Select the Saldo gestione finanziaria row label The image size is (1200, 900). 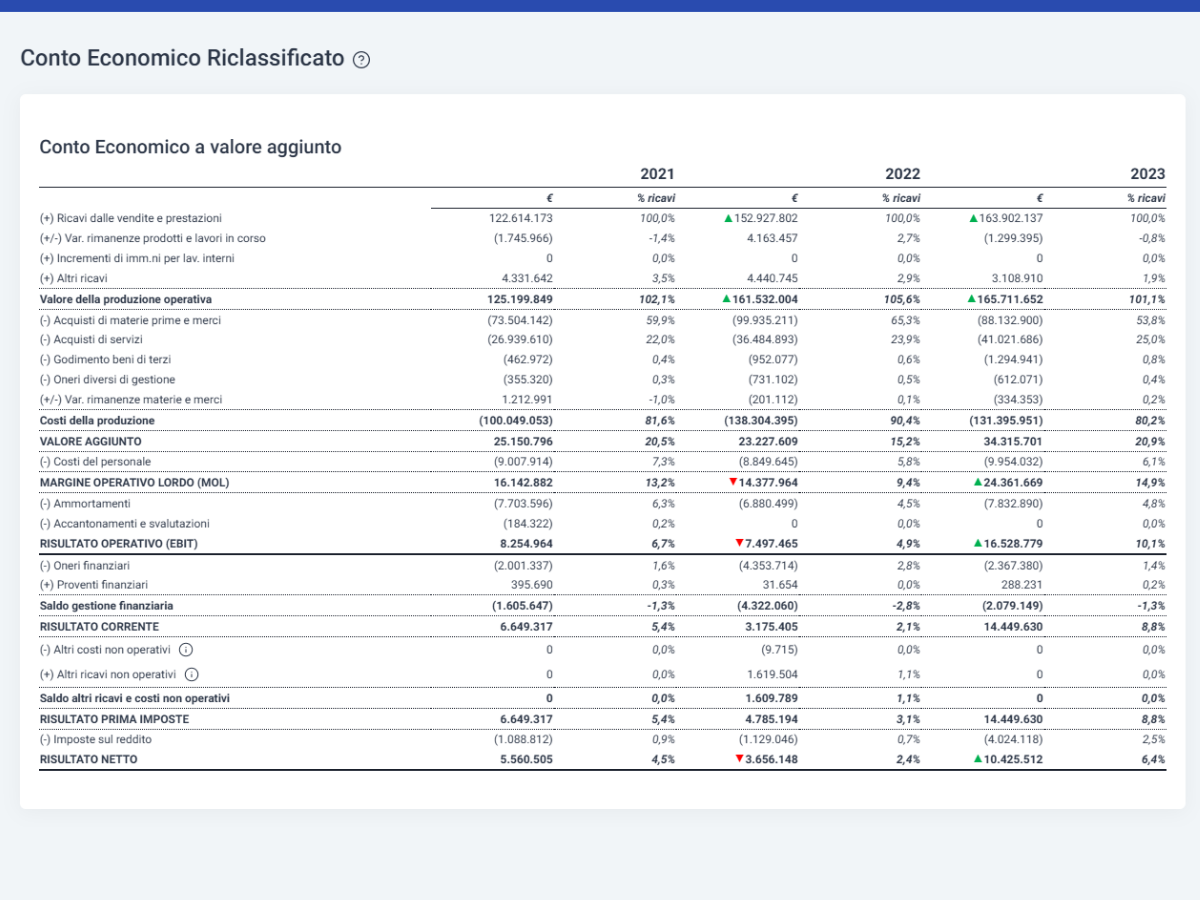[x=106, y=606]
